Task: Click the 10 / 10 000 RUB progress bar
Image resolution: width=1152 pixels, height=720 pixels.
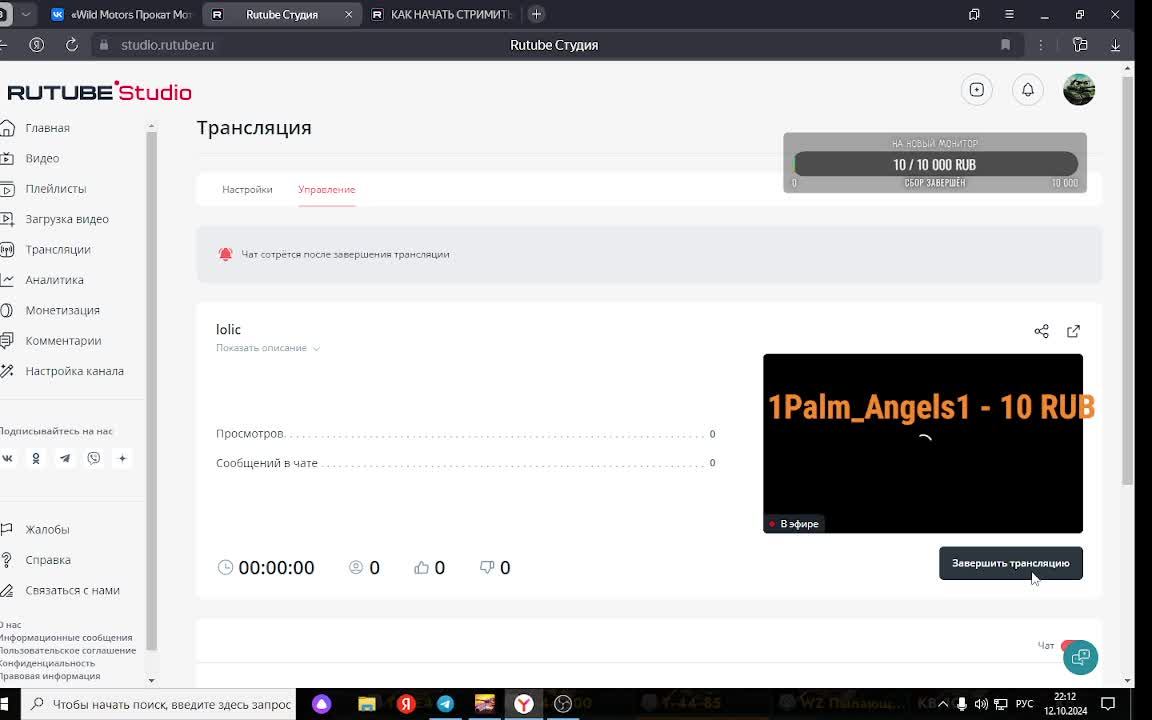Action: pyautogui.click(x=935, y=164)
